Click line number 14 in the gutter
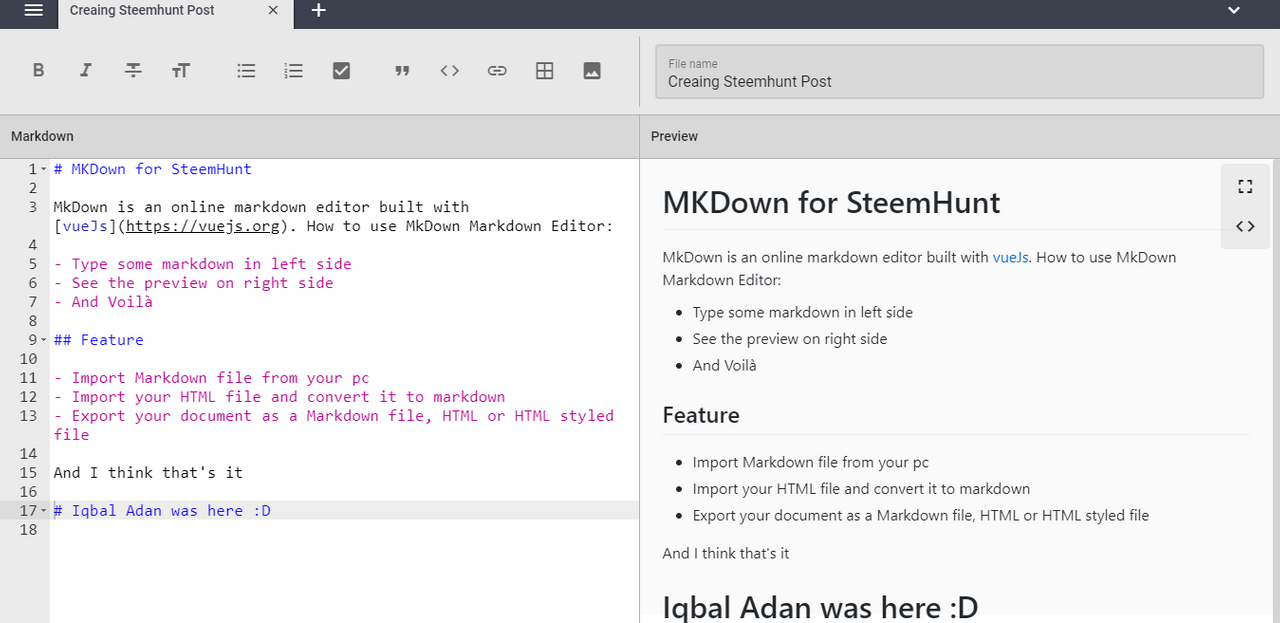The width and height of the screenshot is (1280, 623). pos(28,454)
